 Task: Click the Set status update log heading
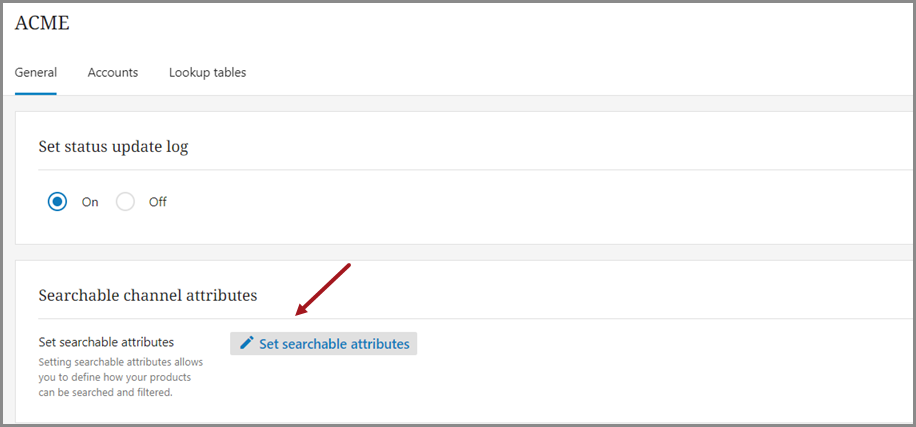[113, 147]
